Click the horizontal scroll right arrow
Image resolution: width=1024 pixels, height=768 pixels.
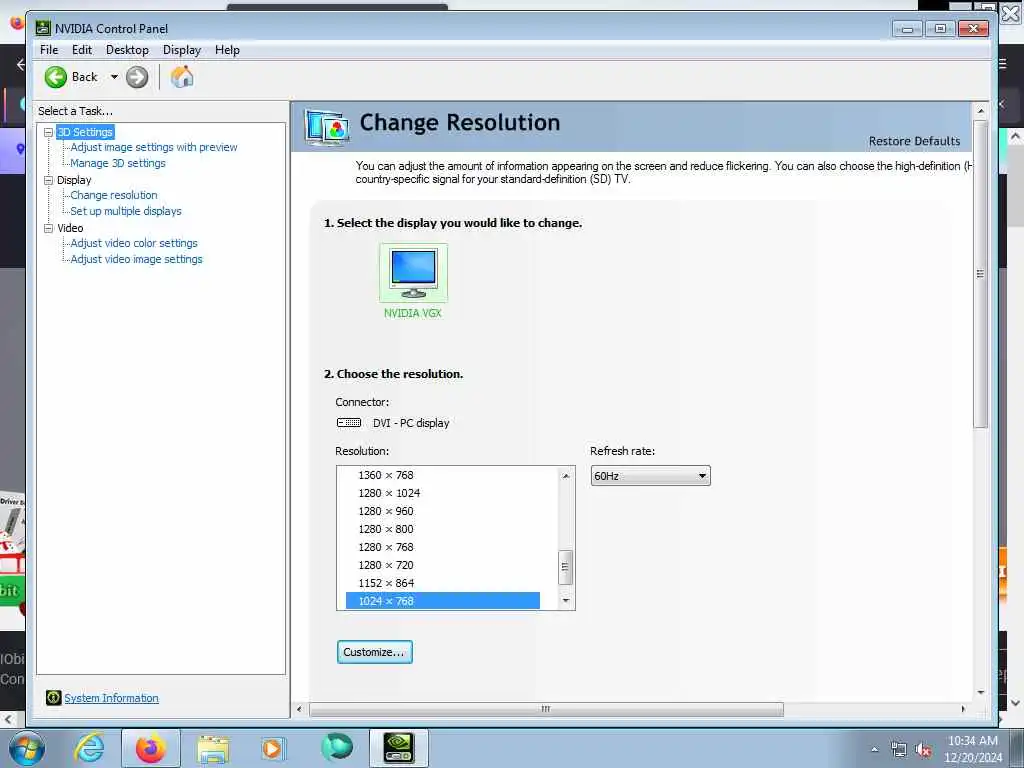tap(963, 709)
